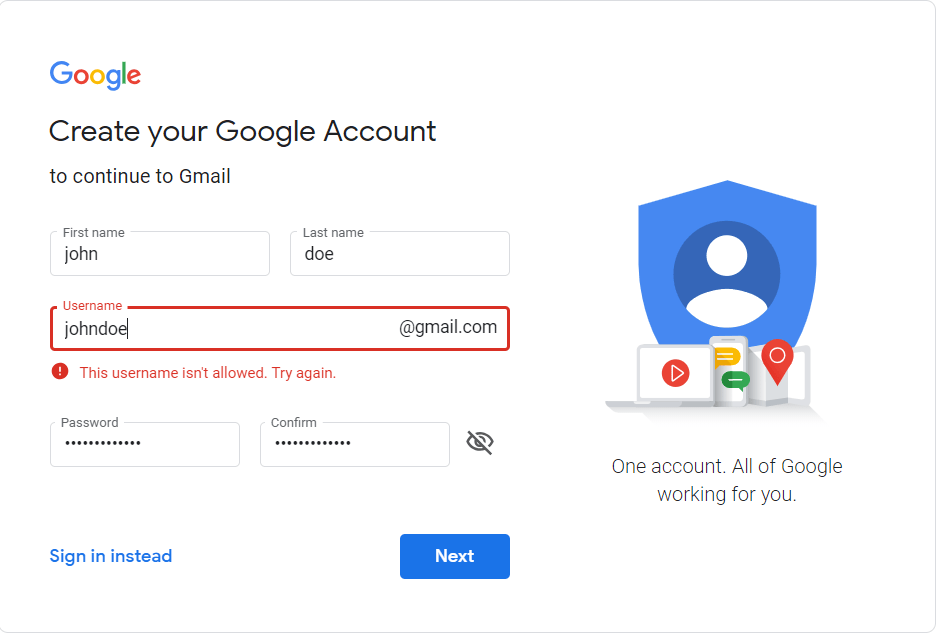Click the red map pin icon

(x=777, y=361)
